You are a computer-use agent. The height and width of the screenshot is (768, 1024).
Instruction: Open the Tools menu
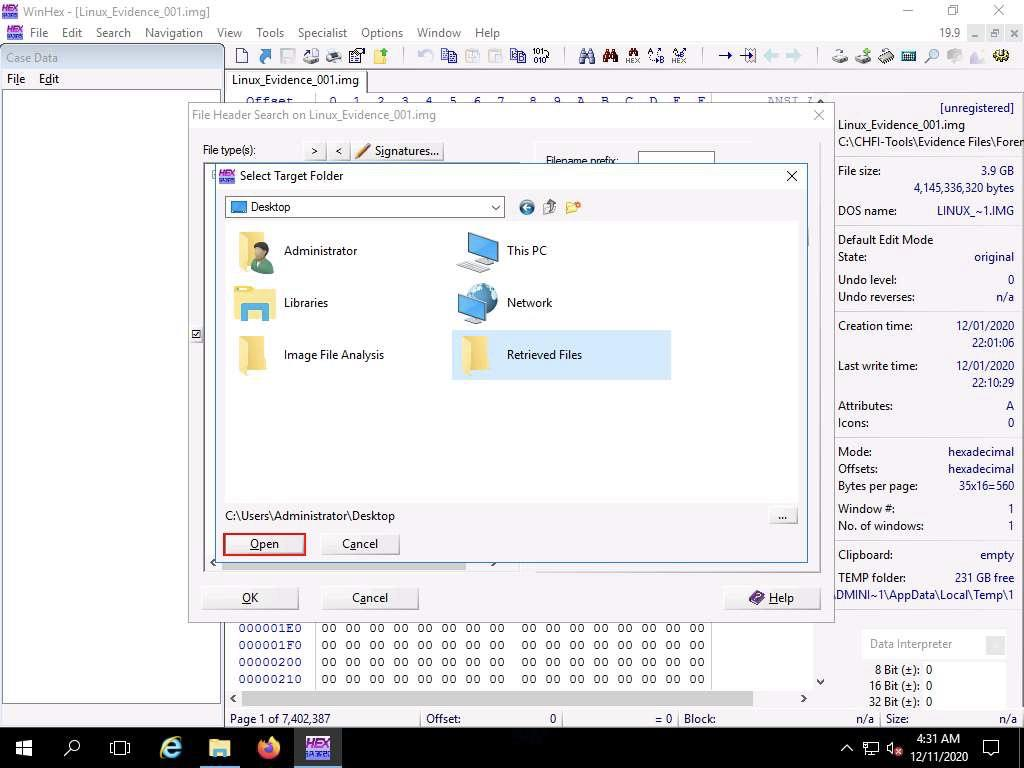(270, 33)
